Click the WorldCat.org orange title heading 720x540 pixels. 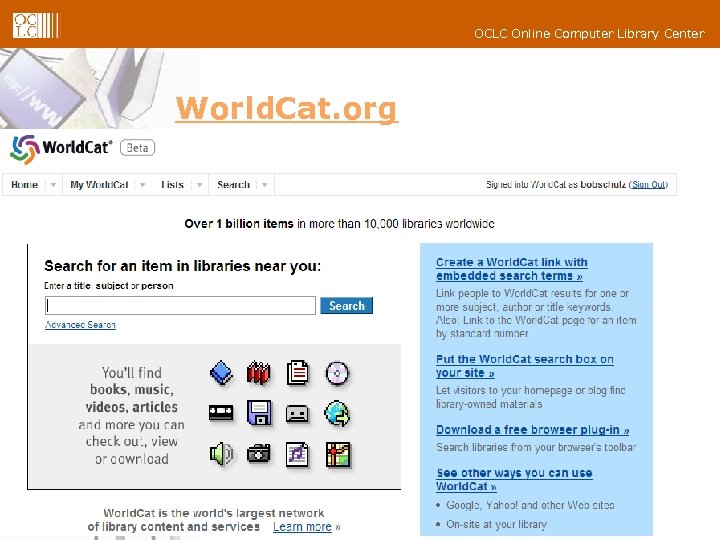pos(287,108)
